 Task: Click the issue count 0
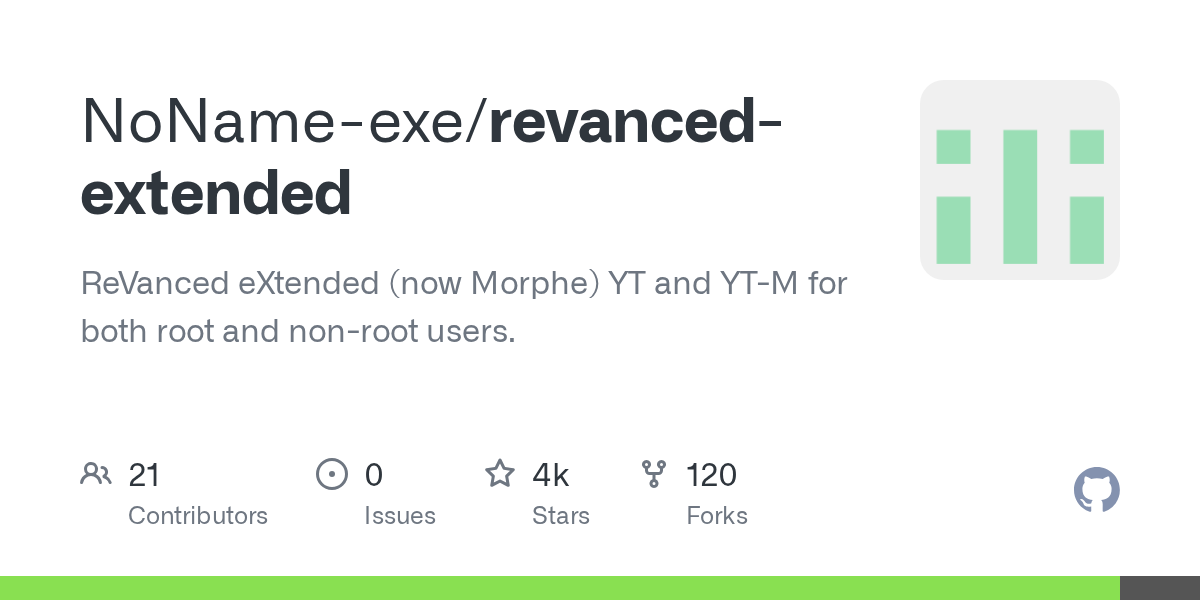click(373, 475)
